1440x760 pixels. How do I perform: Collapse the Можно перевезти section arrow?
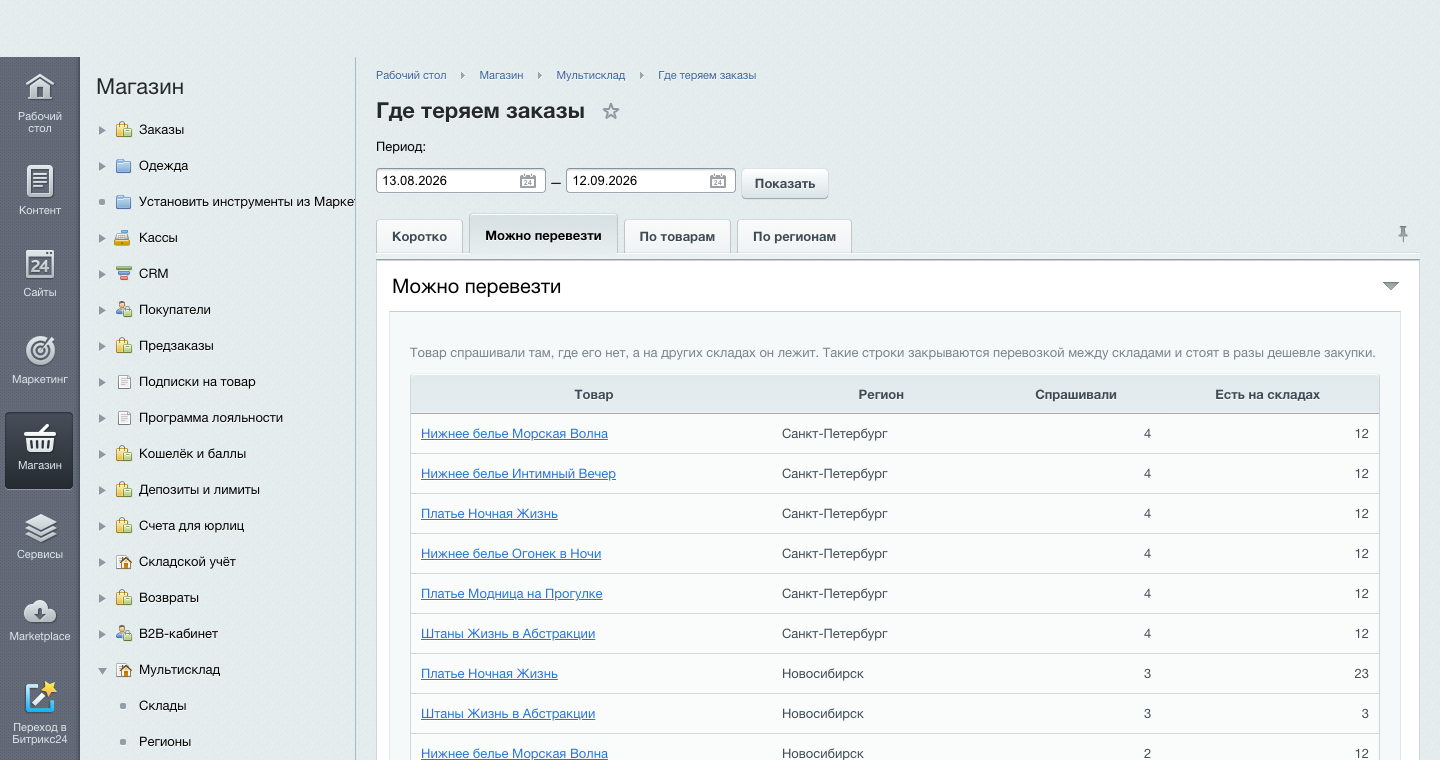point(1390,286)
